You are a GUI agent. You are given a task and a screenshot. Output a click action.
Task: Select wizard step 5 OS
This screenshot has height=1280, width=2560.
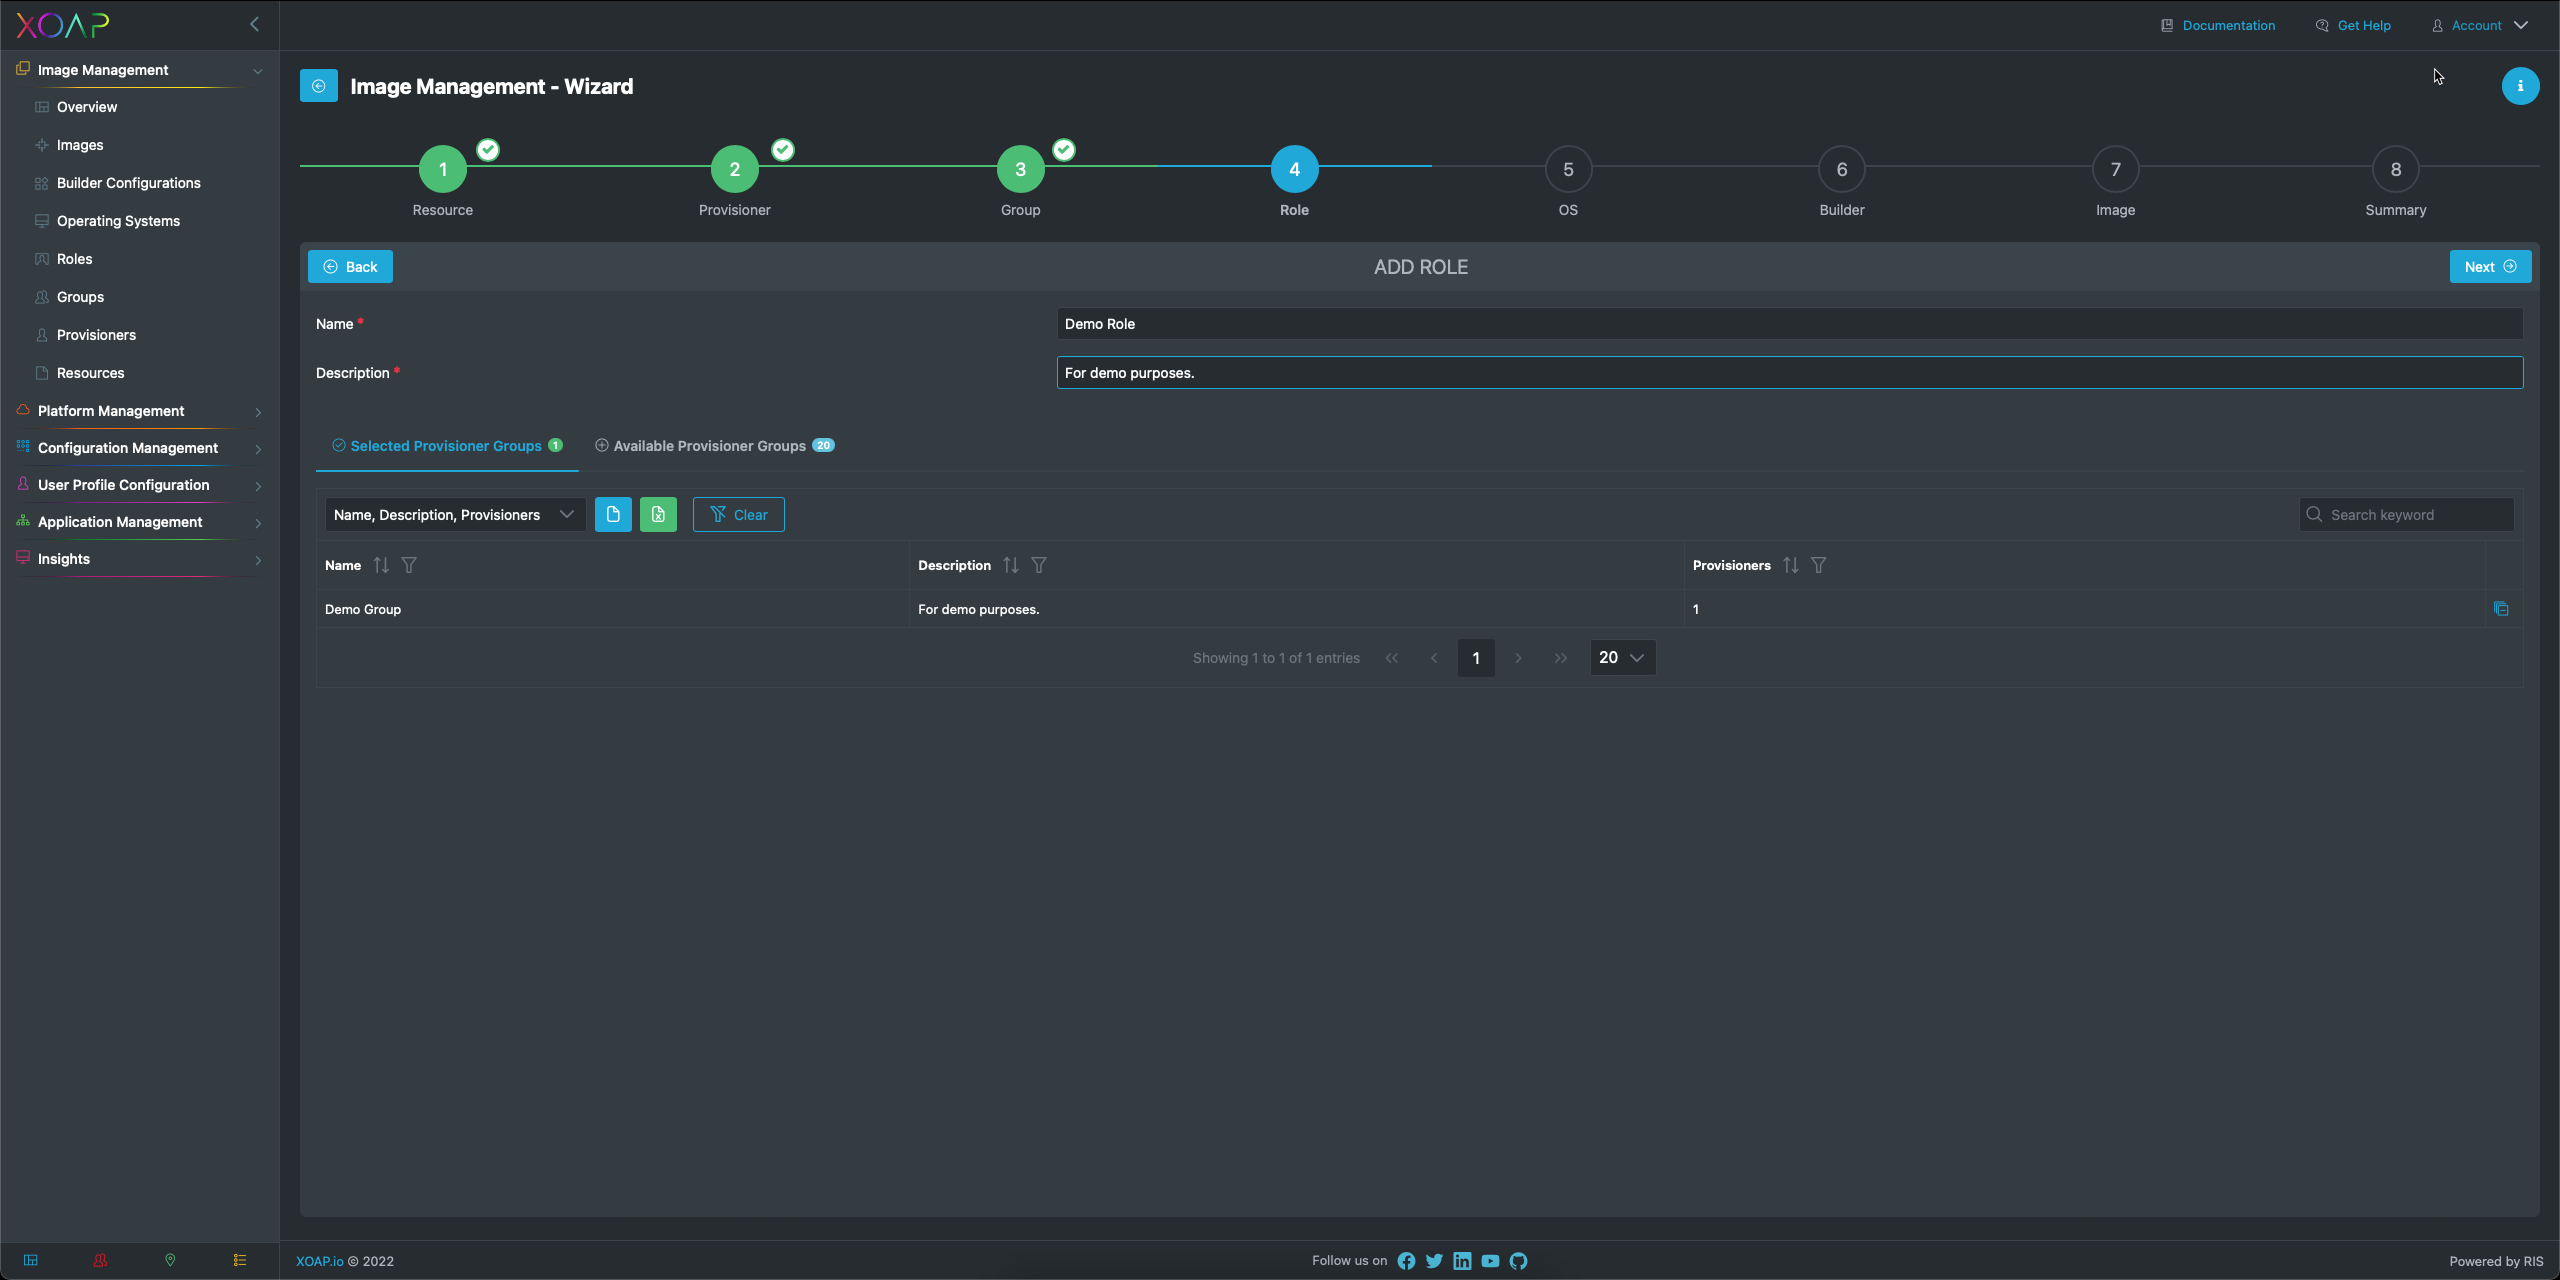[x=1568, y=169]
